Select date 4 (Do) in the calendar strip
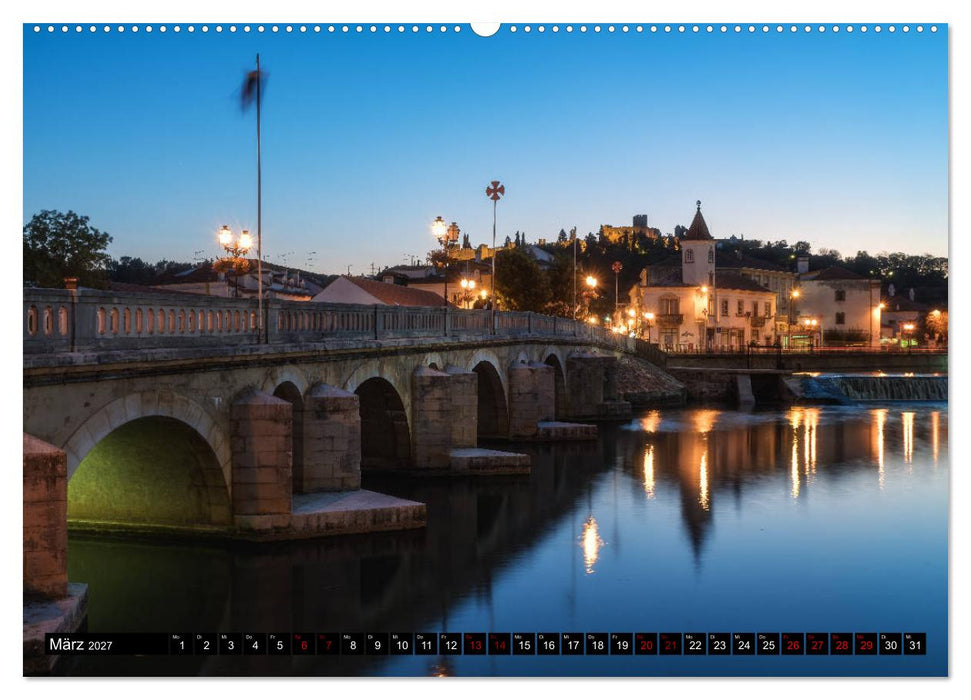 [x=255, y=644]
